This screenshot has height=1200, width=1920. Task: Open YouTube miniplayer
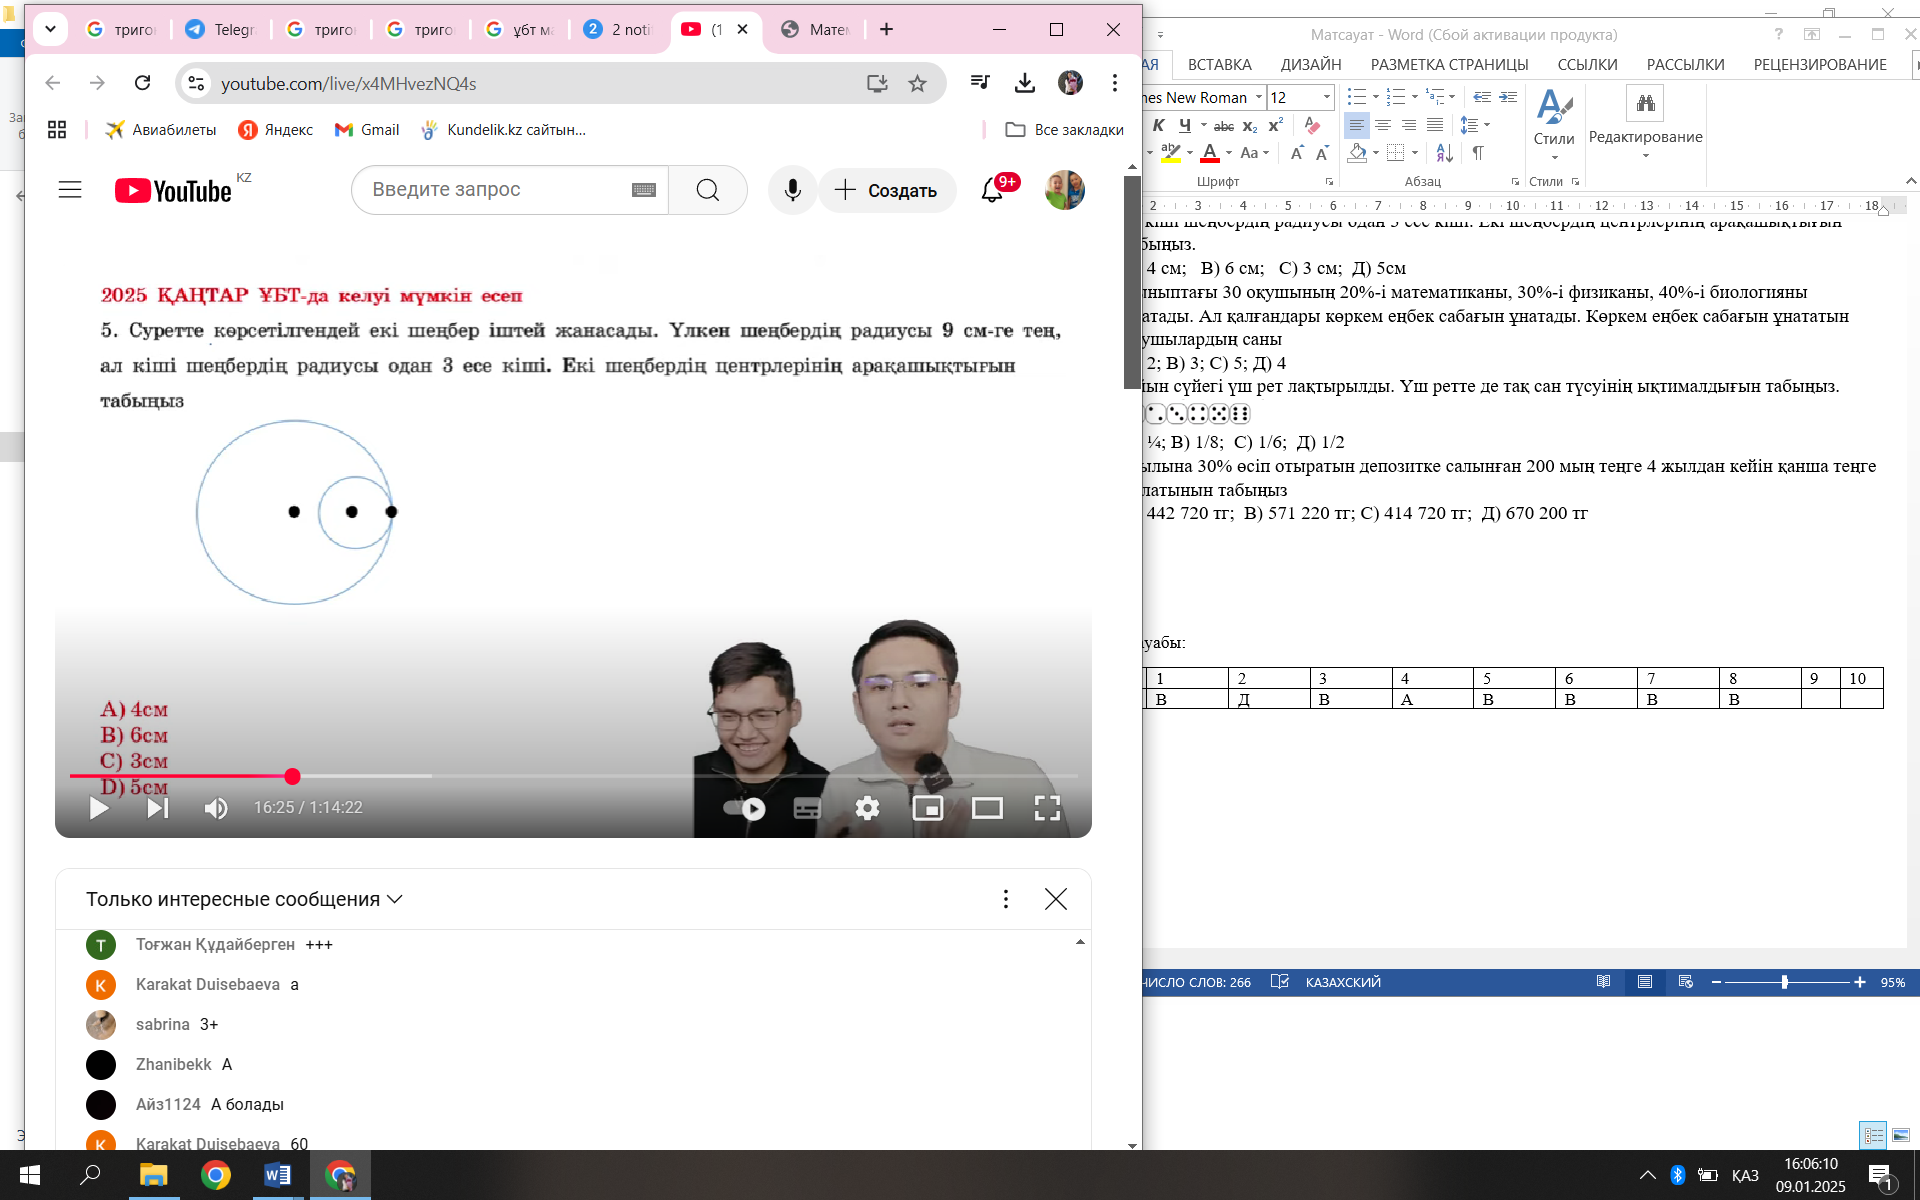pos(928,808)
